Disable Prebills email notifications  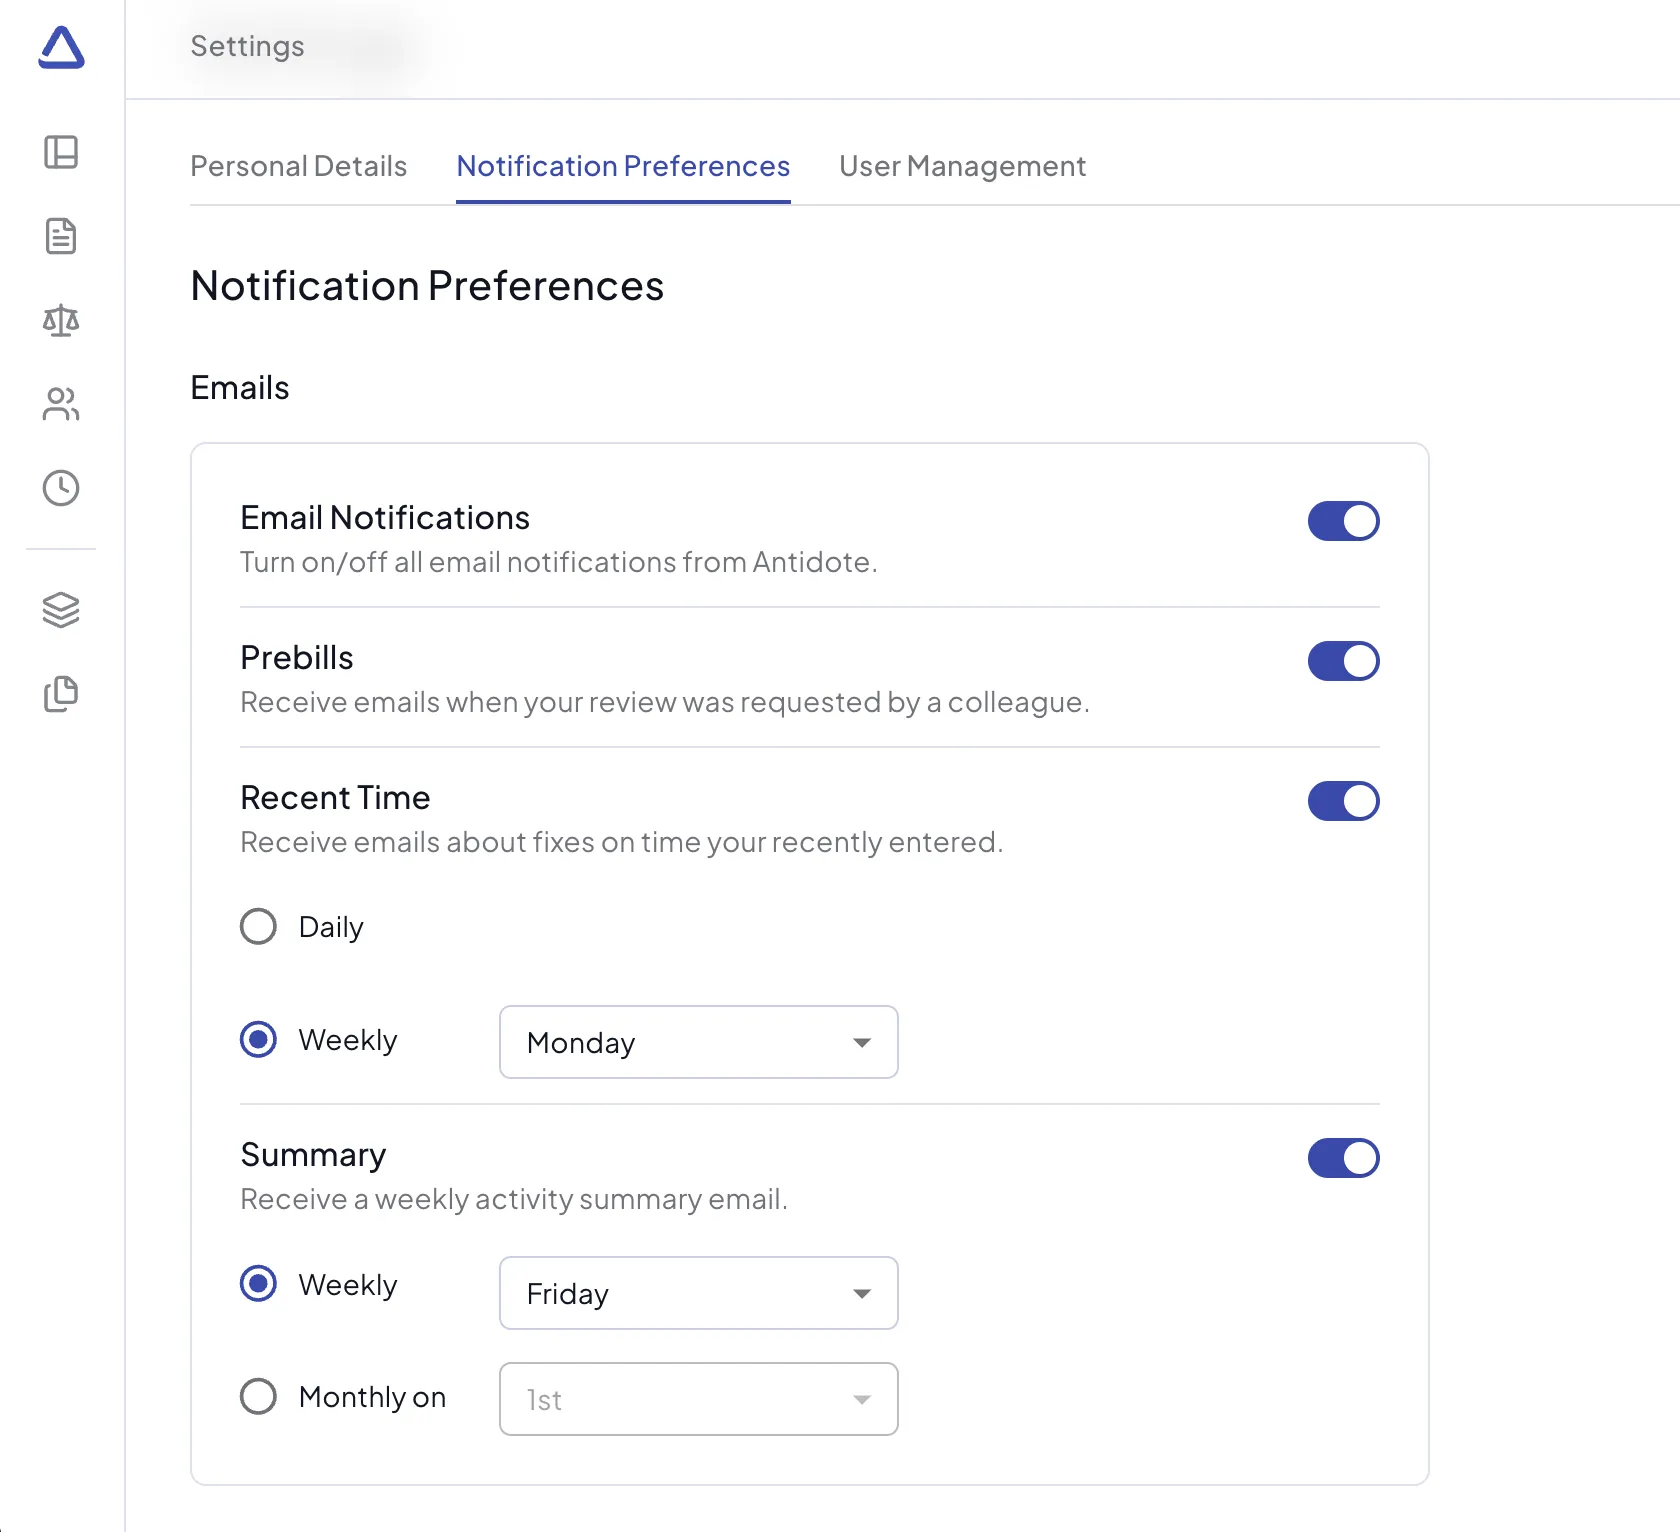1344,661
